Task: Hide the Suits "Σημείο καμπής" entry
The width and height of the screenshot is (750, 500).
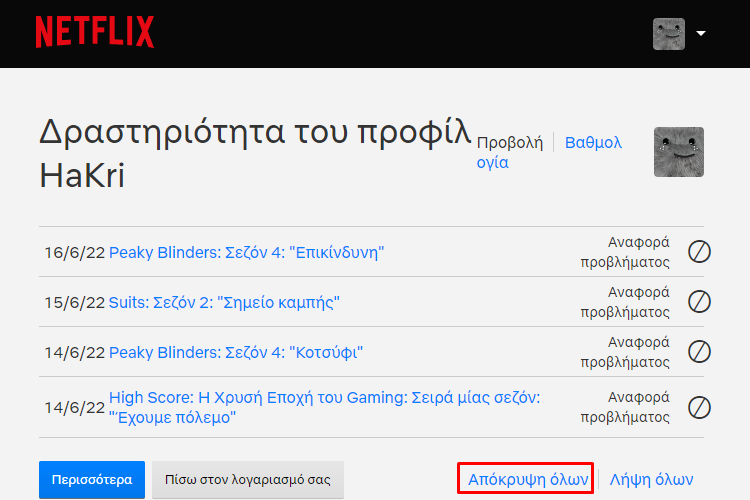Action: [x=699, y=302]
